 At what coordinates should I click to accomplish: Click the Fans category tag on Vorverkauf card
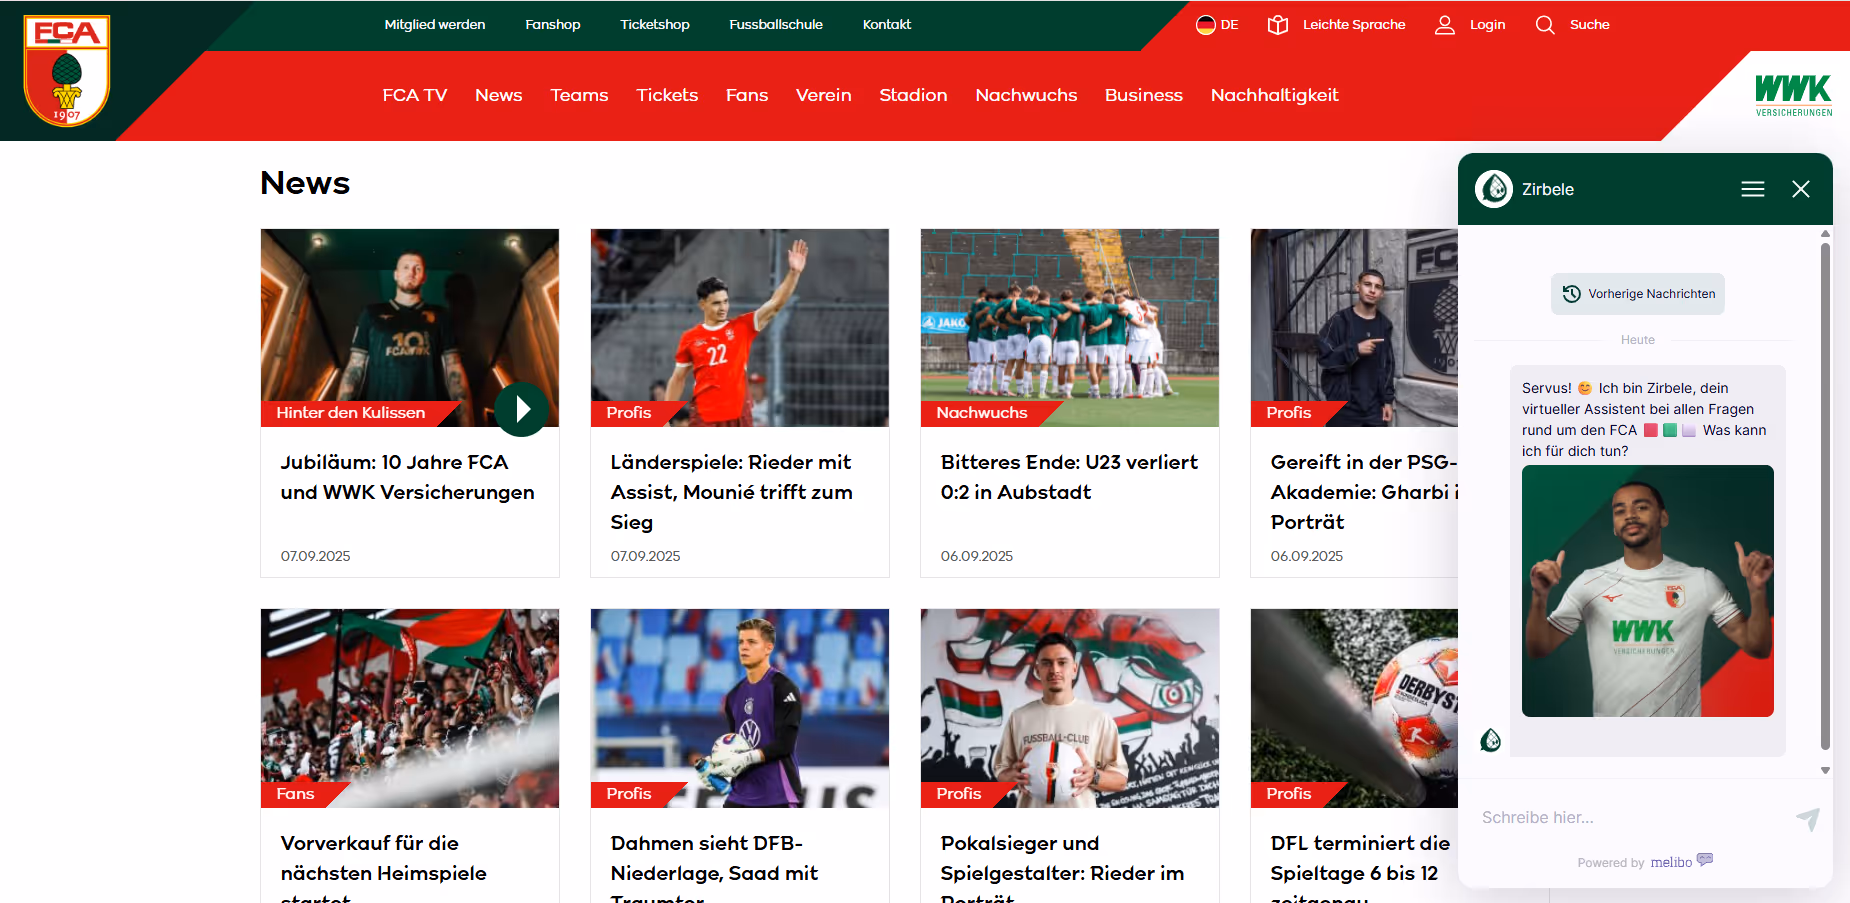coord(296,794)
